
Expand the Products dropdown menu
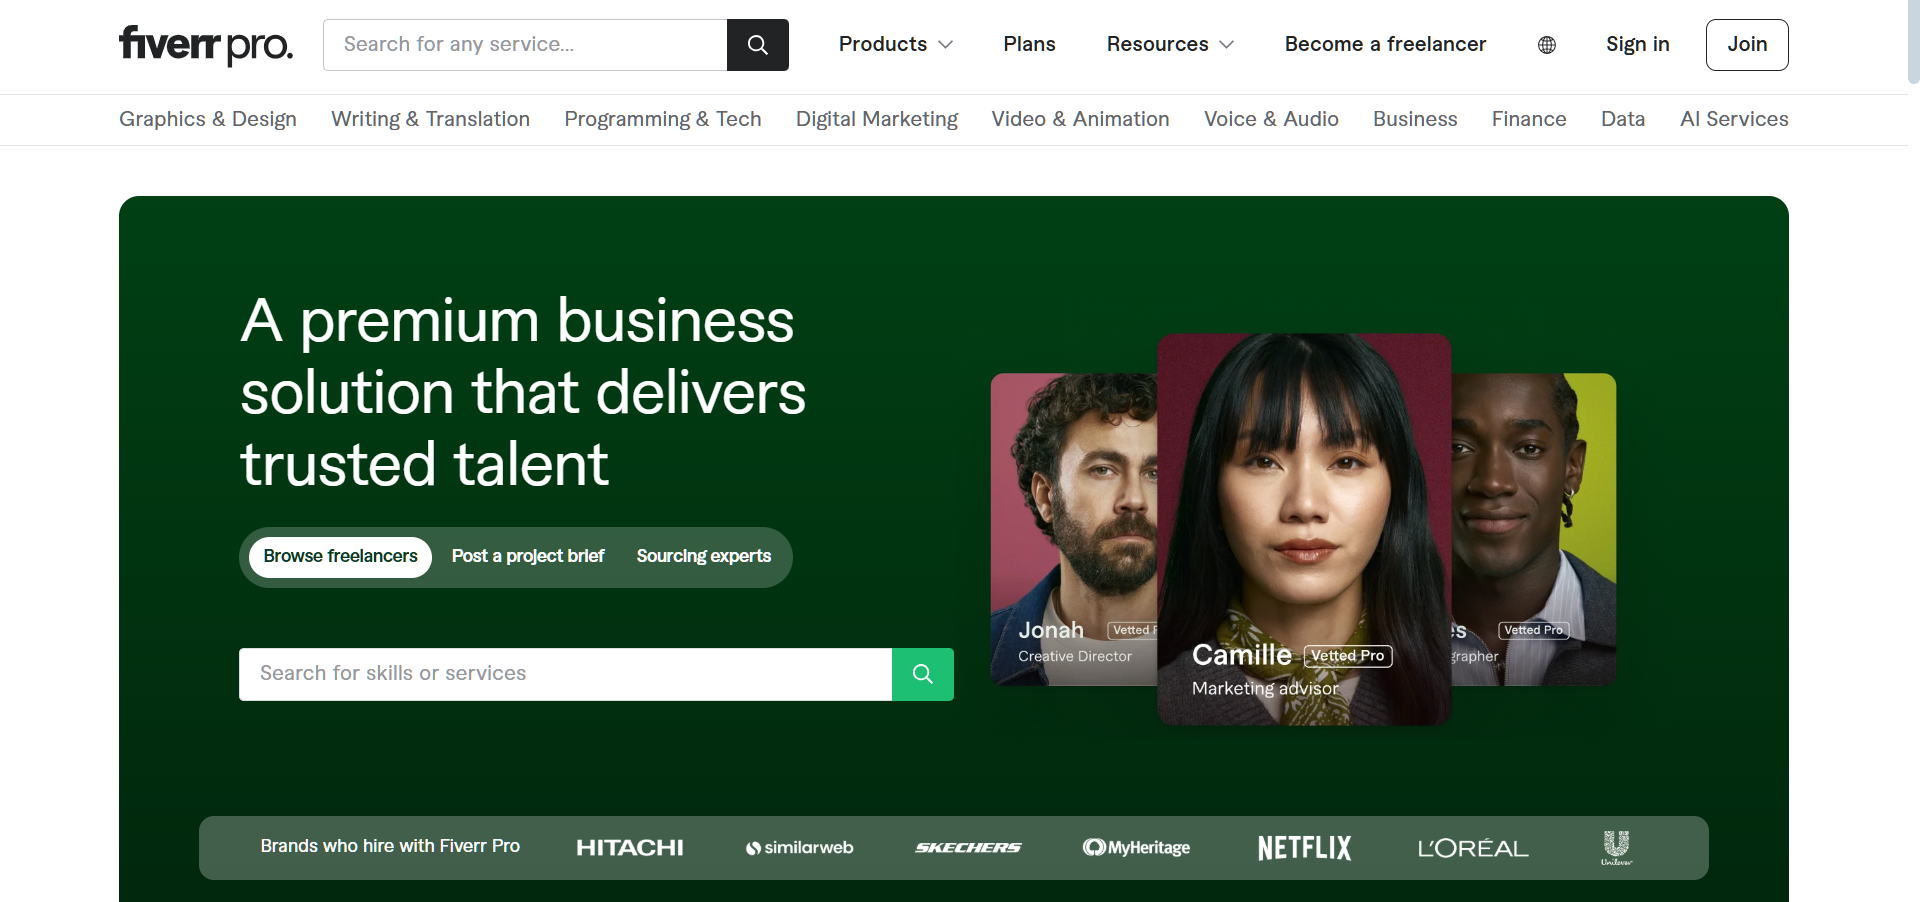coord(895,45)
